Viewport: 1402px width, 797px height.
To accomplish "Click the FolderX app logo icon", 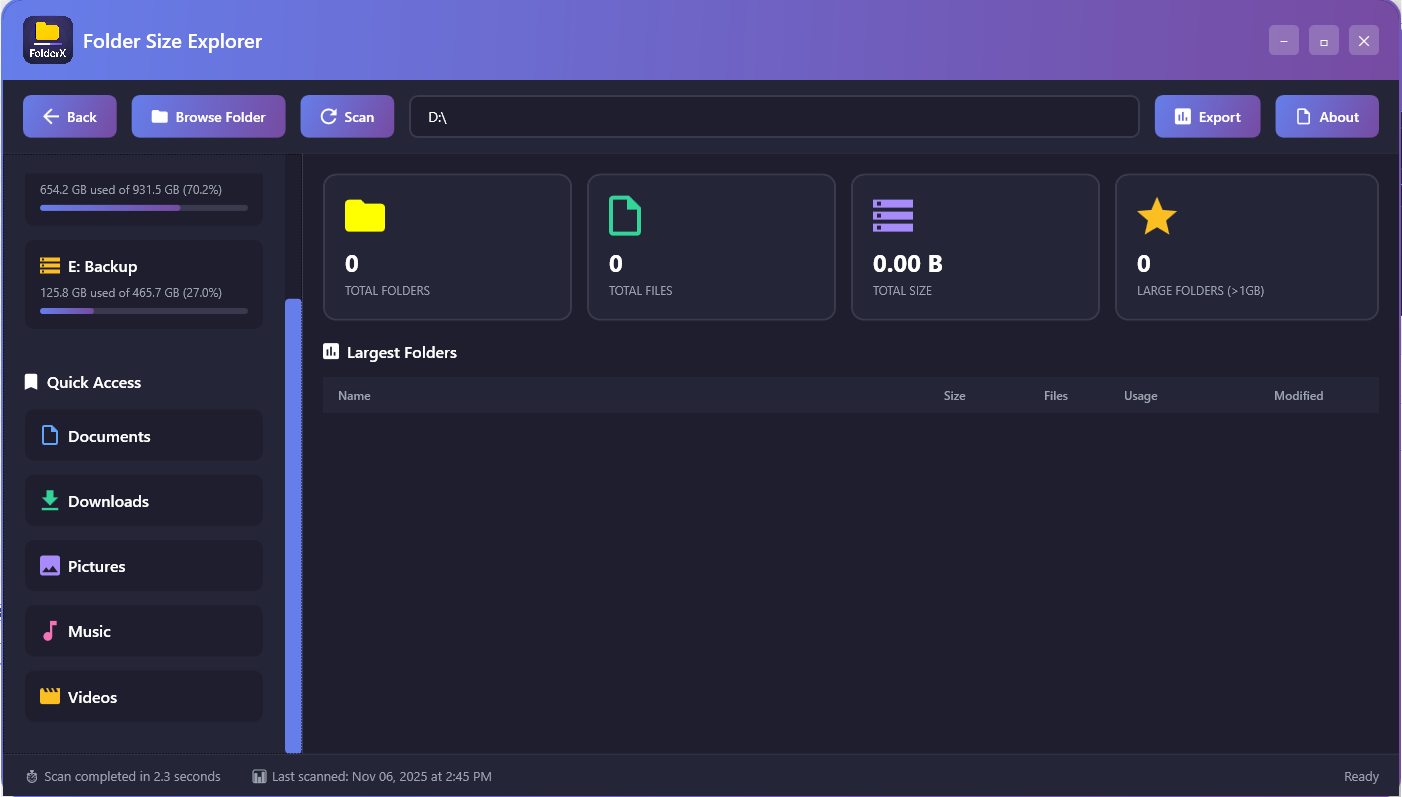I will [47, 40].
